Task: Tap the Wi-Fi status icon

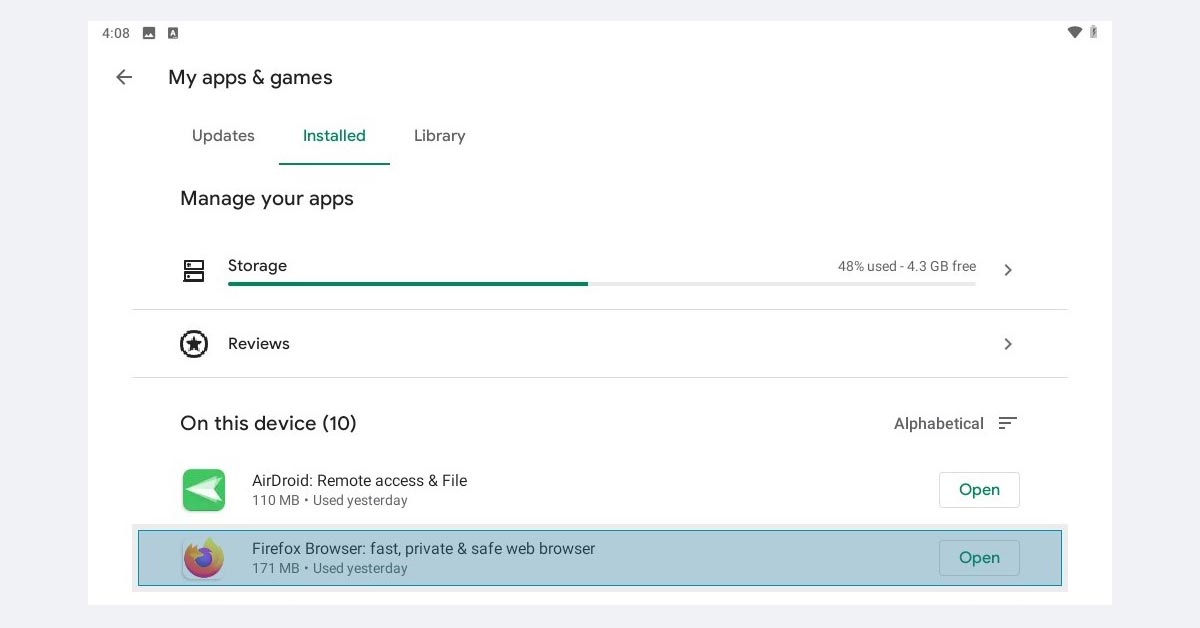Action: [1075, 33]
